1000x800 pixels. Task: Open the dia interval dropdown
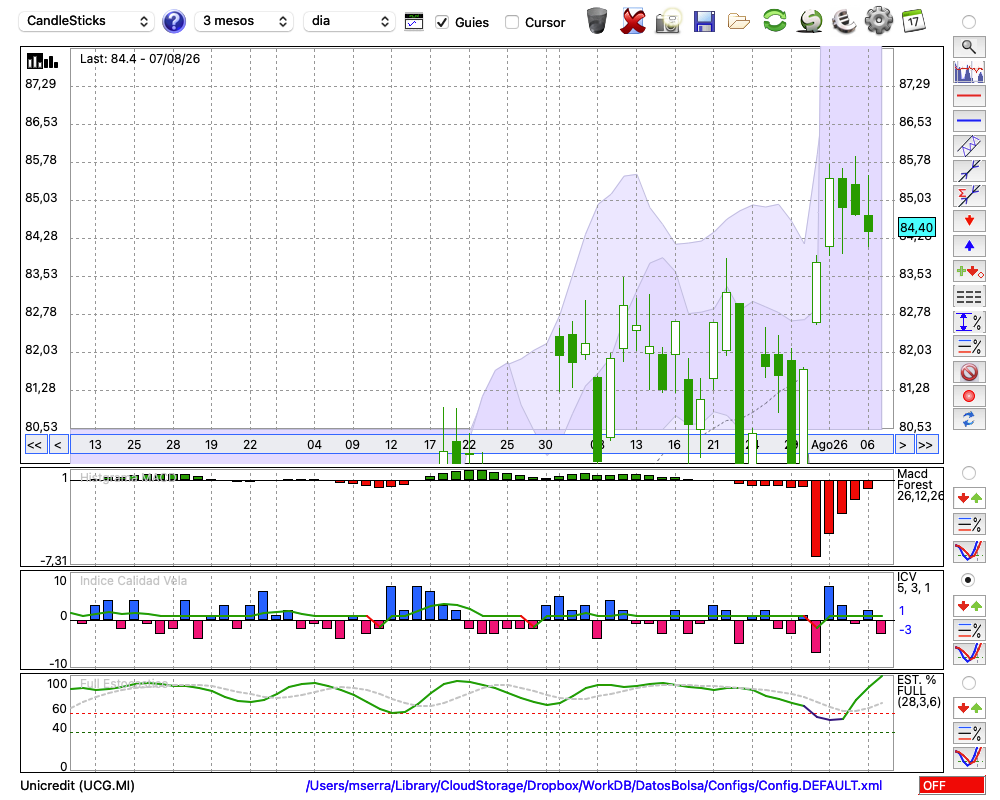point(349,21)
